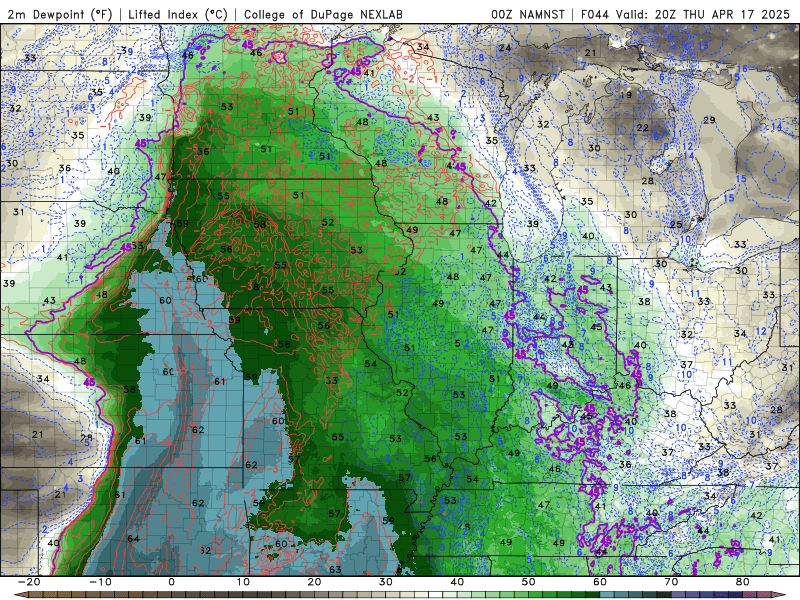
Task: Click the '19' dewpoint value on map
Action: point(626,95)
